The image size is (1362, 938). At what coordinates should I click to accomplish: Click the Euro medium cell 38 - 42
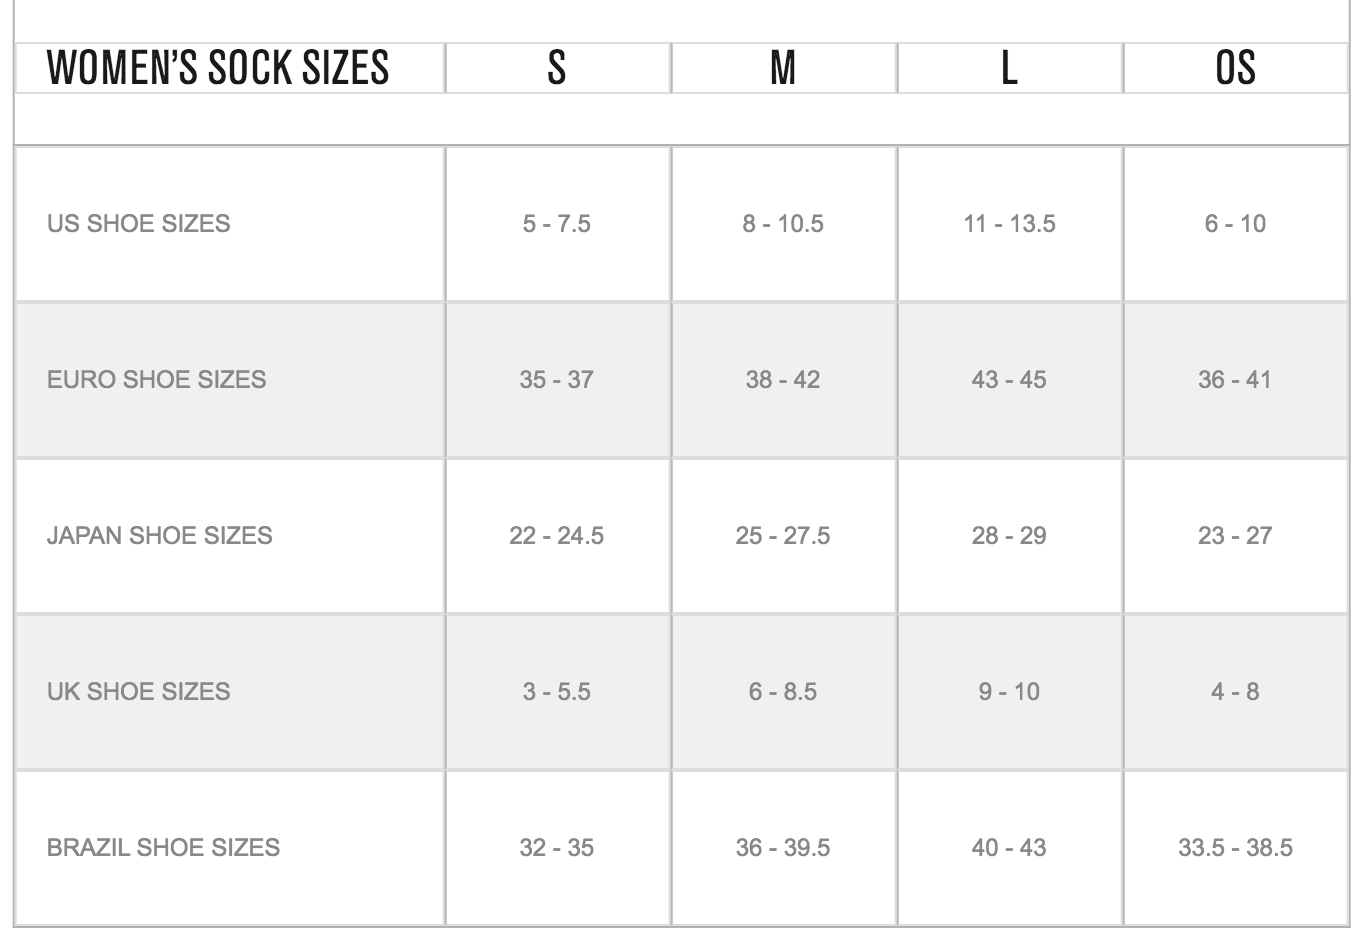pyautogui.click(x=783, y=379)
